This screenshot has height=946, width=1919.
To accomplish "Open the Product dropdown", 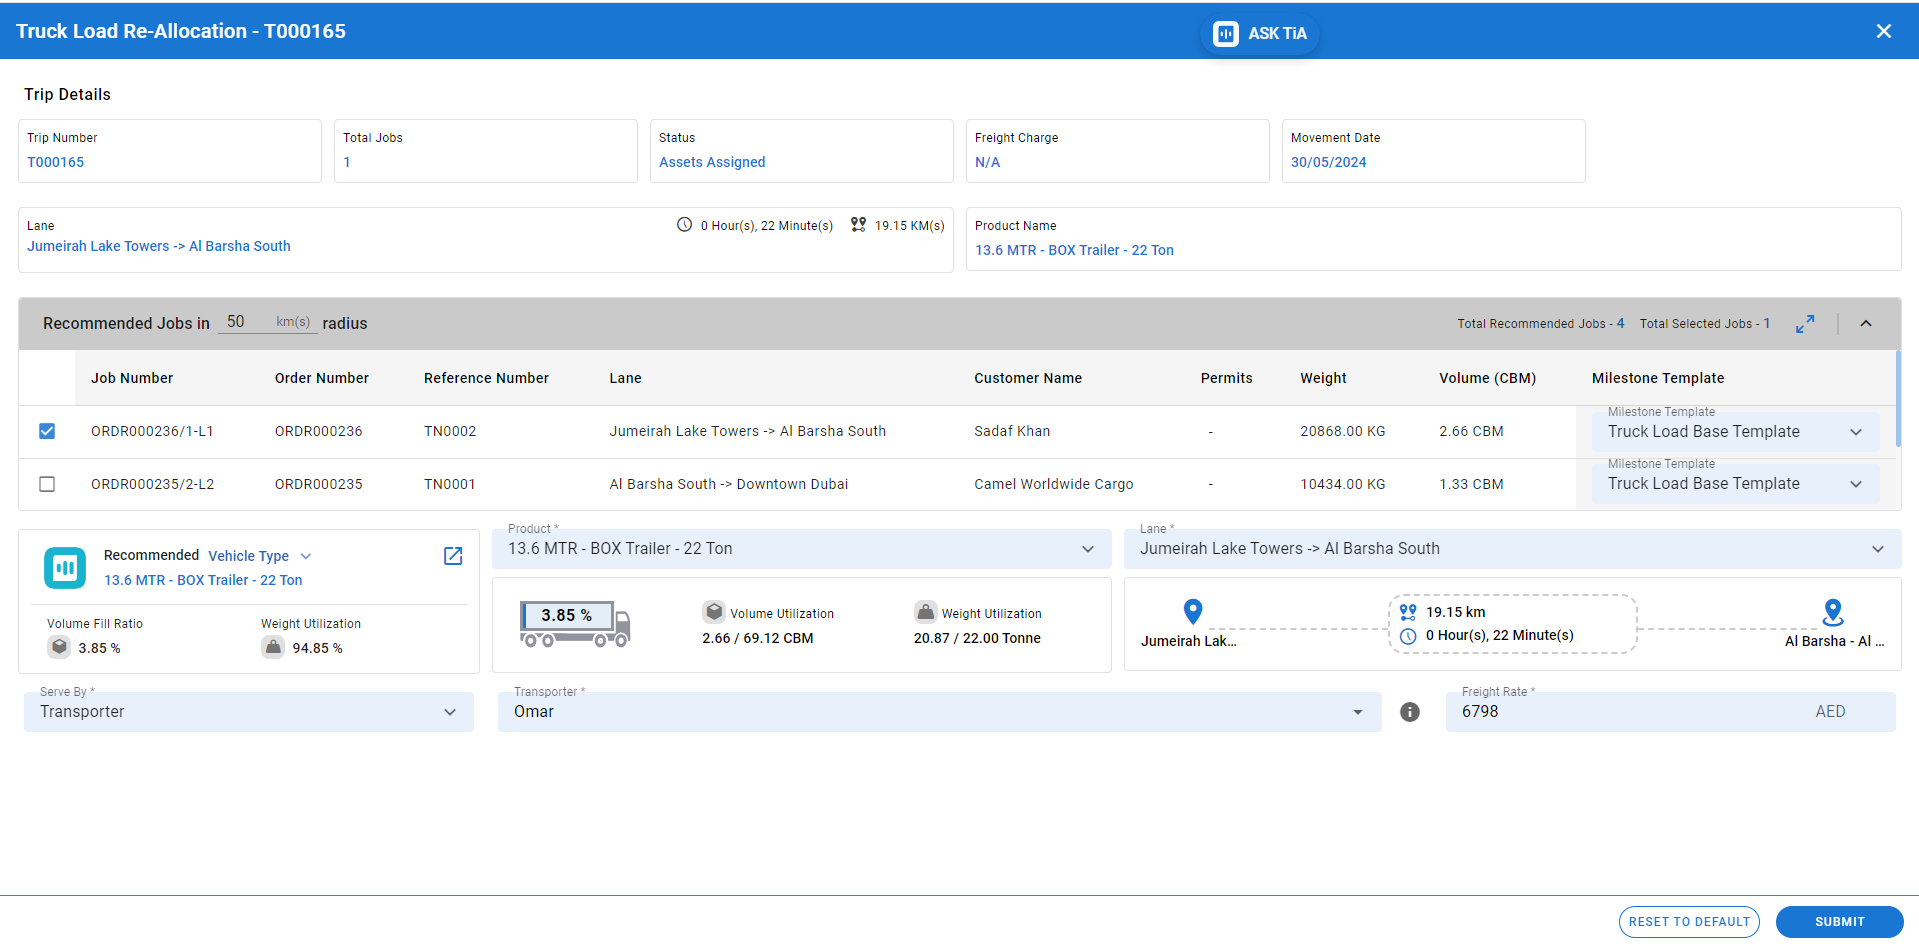I will (x=800, y=549).
